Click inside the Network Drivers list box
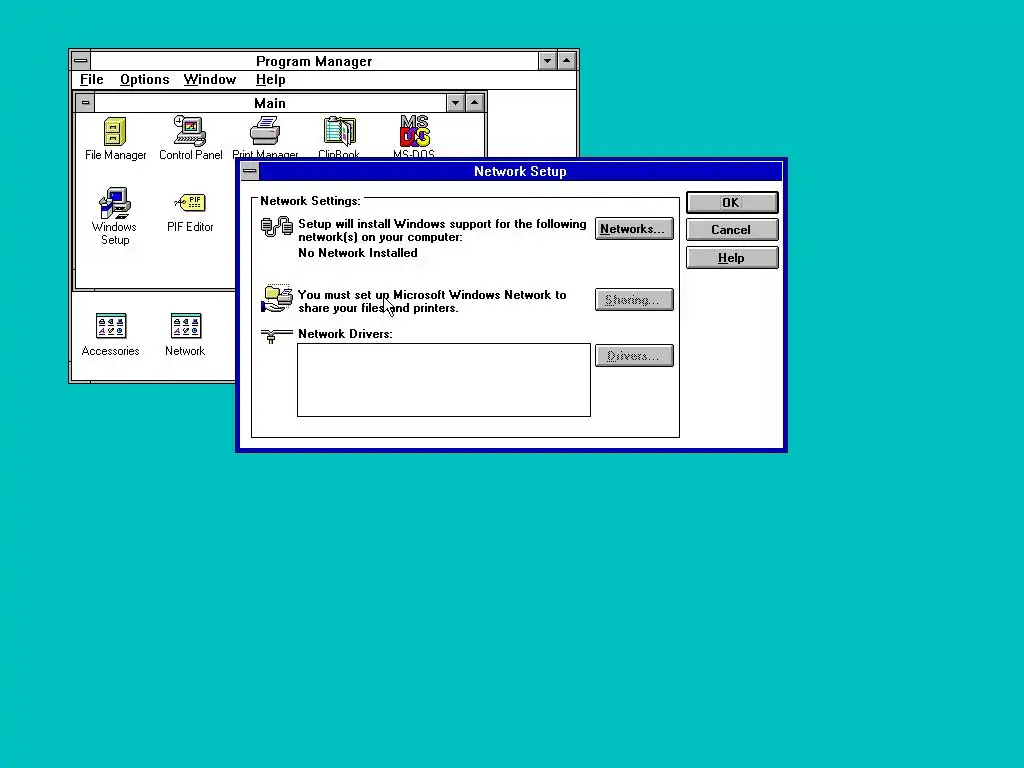Screen dimensions: 1024x768 pyautogui.click(x=444, y=380)
